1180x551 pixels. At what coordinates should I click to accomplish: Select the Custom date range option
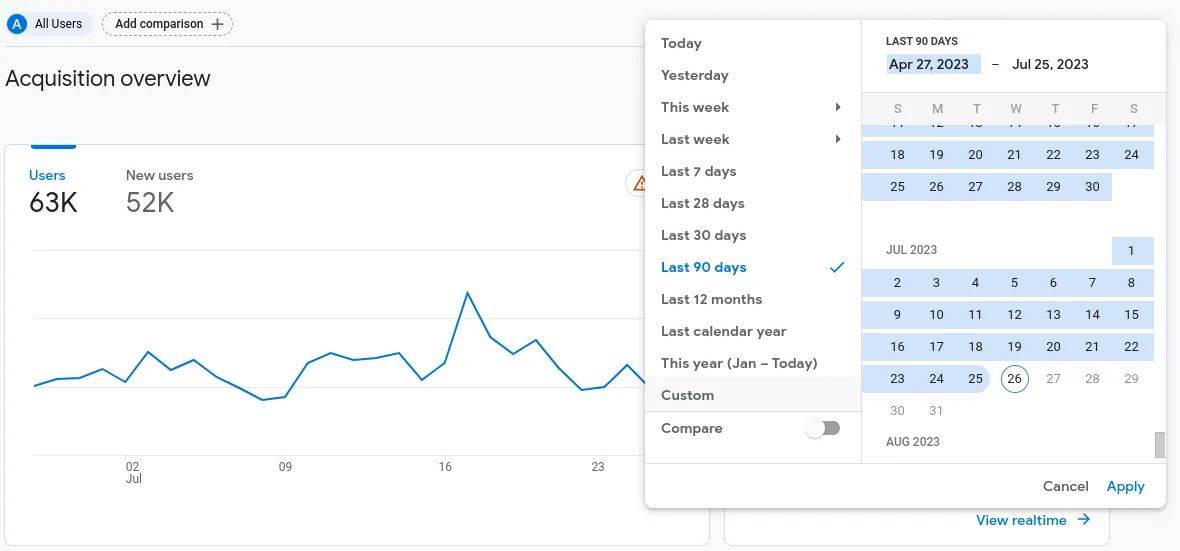(687, 395)
